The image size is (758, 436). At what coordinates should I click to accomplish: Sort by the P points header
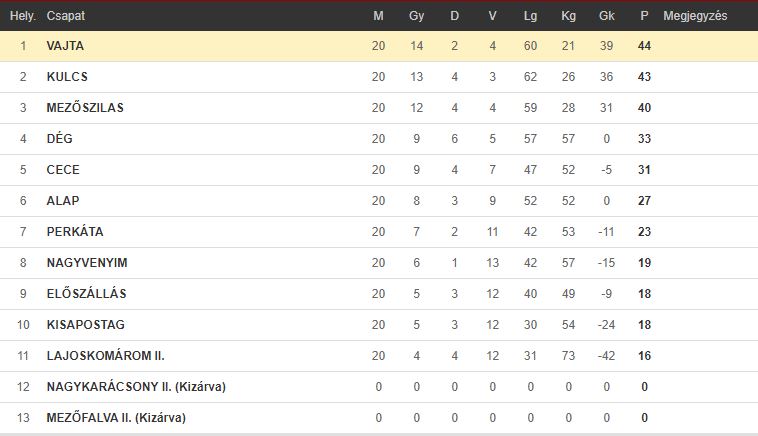tap(644, 16)
